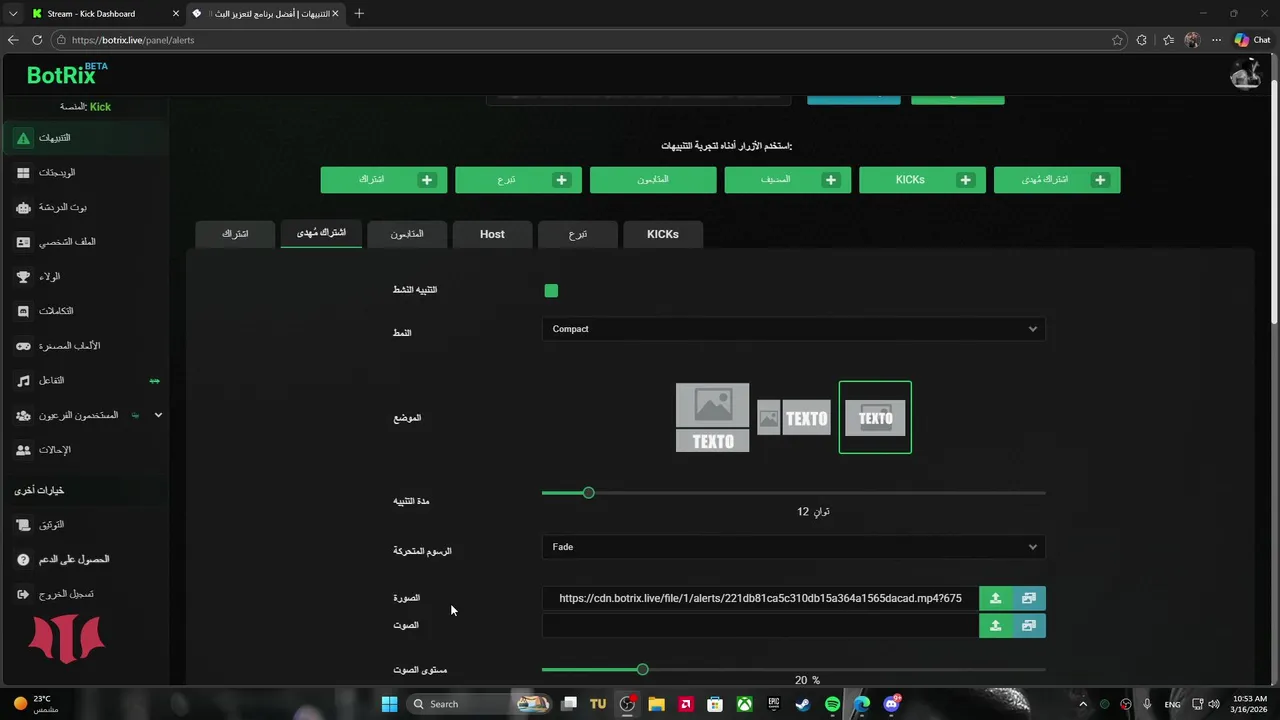Test the المتابعون followers alert button
Image resolution: width=1280 pixels, height=720 pixels.
coord(653,180)
